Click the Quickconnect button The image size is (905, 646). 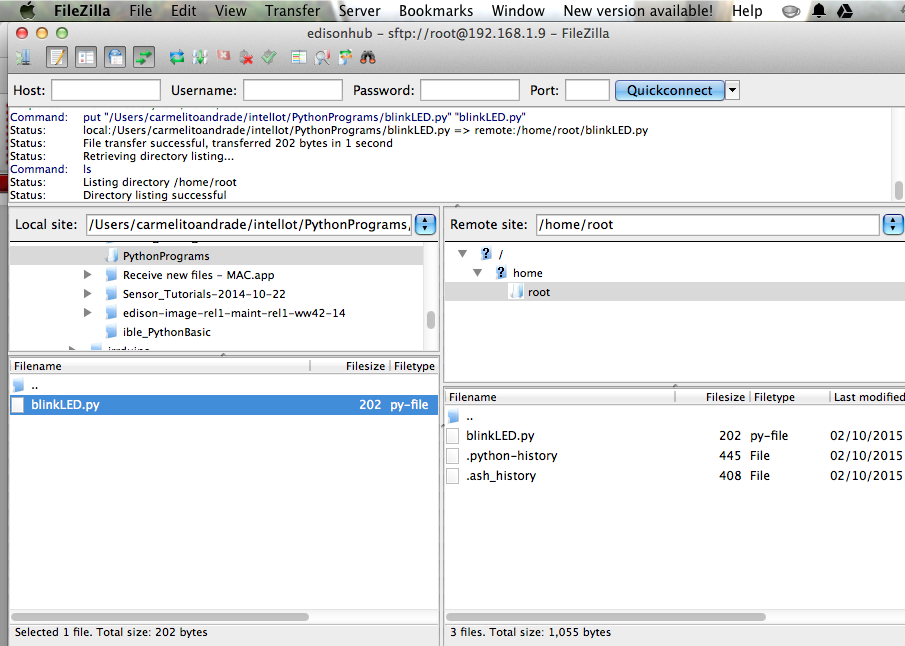click(670, 90)
